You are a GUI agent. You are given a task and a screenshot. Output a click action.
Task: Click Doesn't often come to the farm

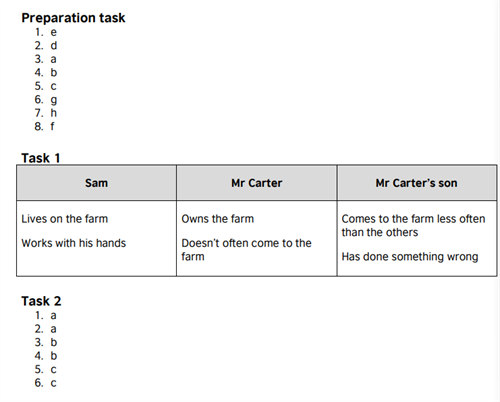point(246,250)
